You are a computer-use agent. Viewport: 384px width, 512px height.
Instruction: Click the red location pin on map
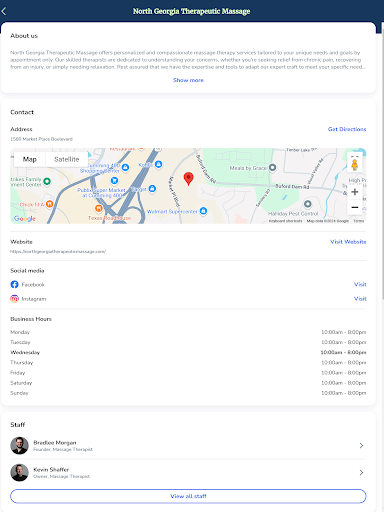point(188,179)
